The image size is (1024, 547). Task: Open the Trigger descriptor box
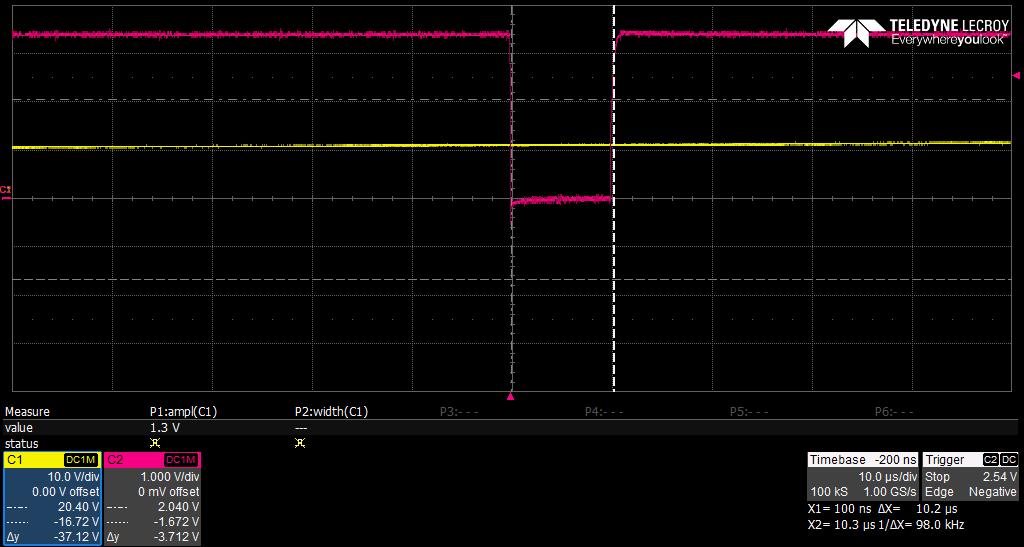click(970, 476)
